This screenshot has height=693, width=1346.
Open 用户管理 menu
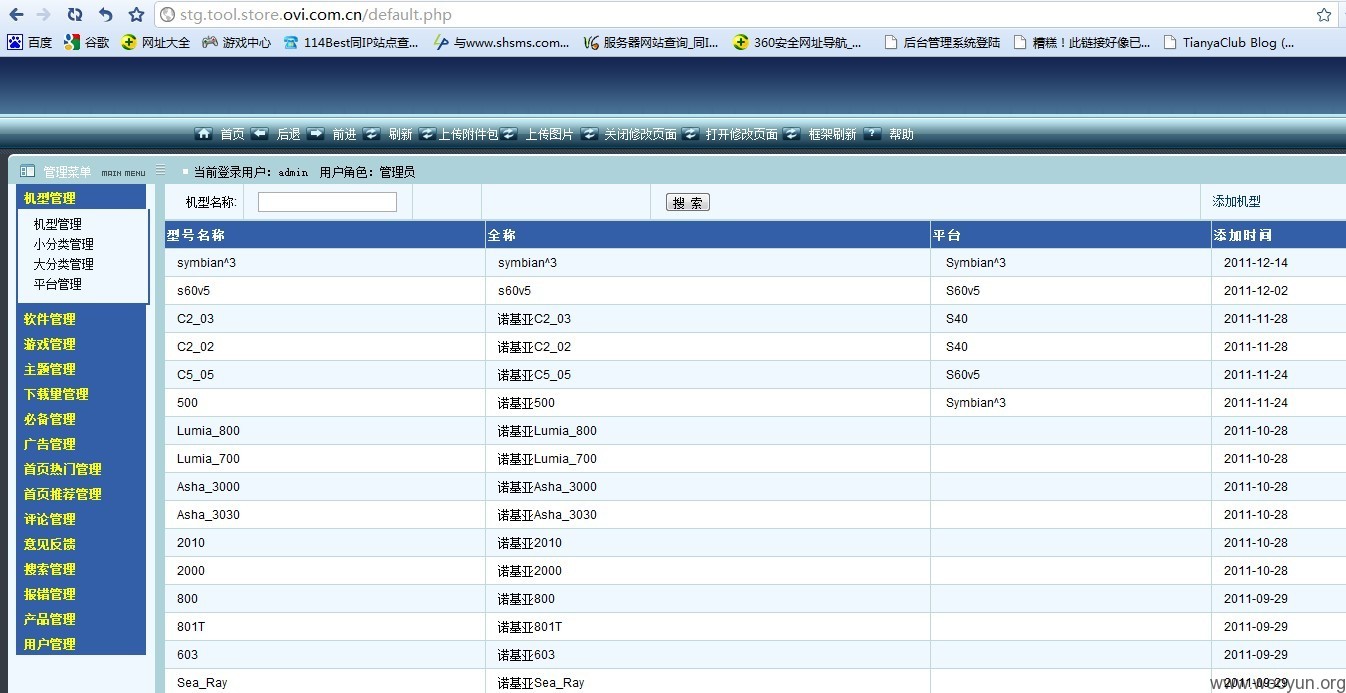click(82, 644)
